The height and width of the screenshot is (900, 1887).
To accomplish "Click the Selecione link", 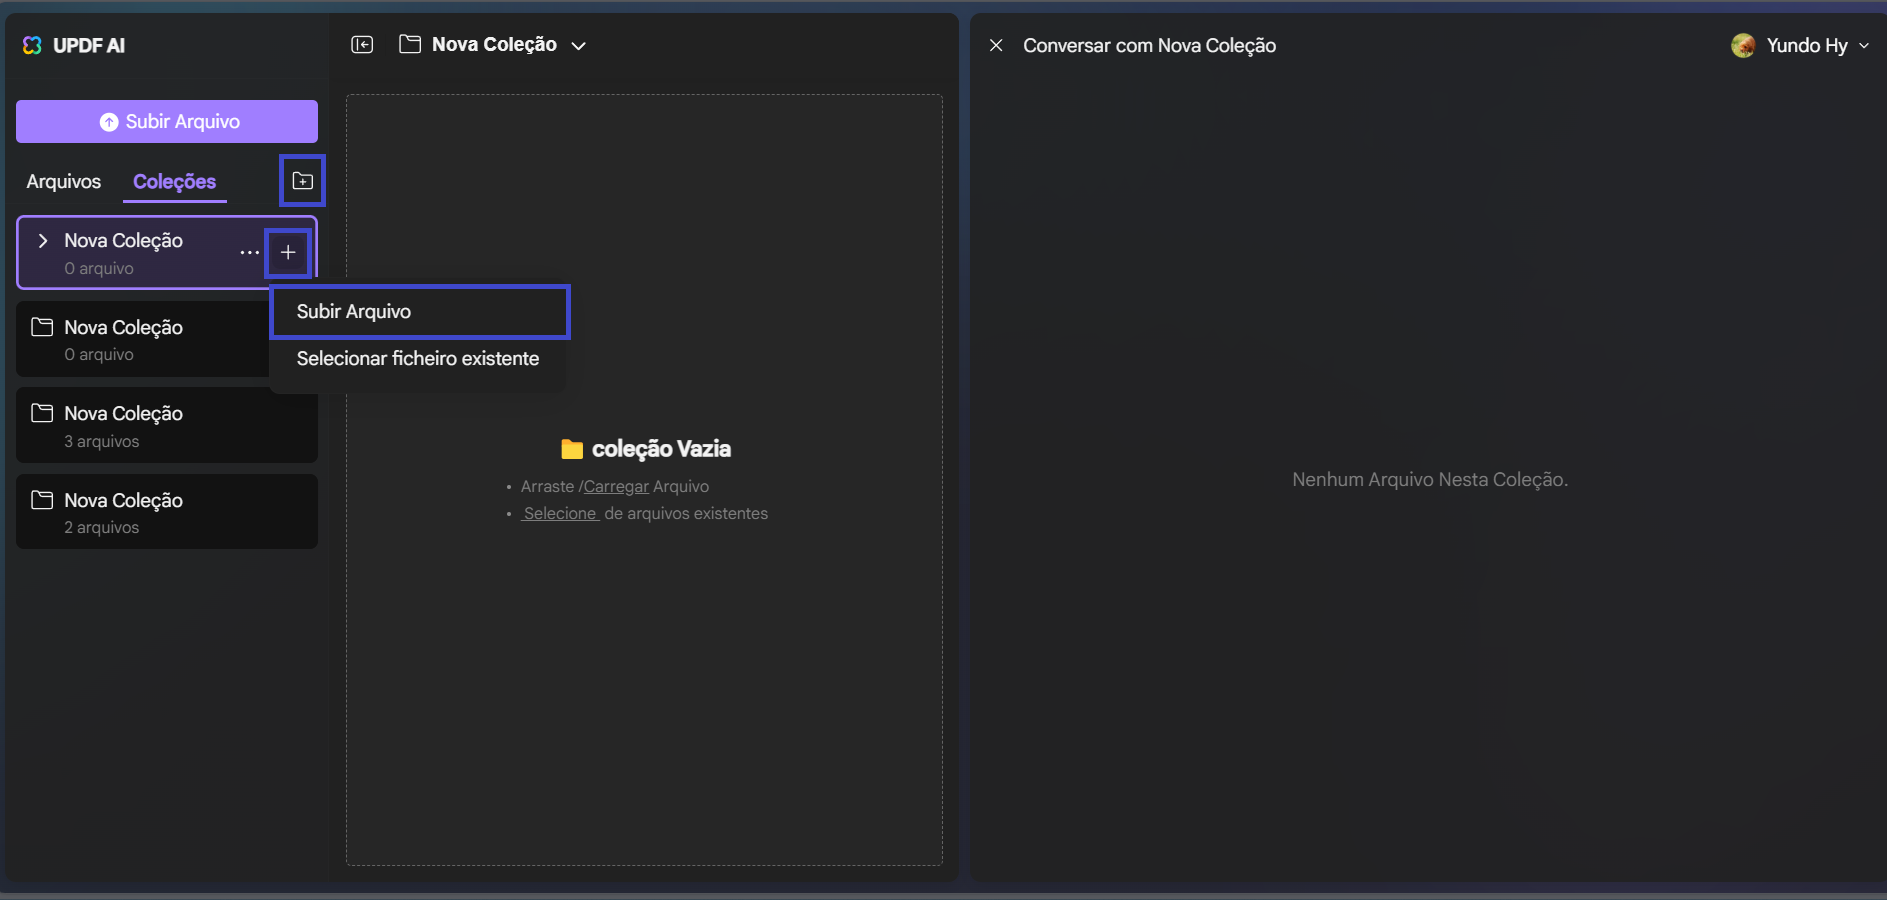I will click(560, 513).
